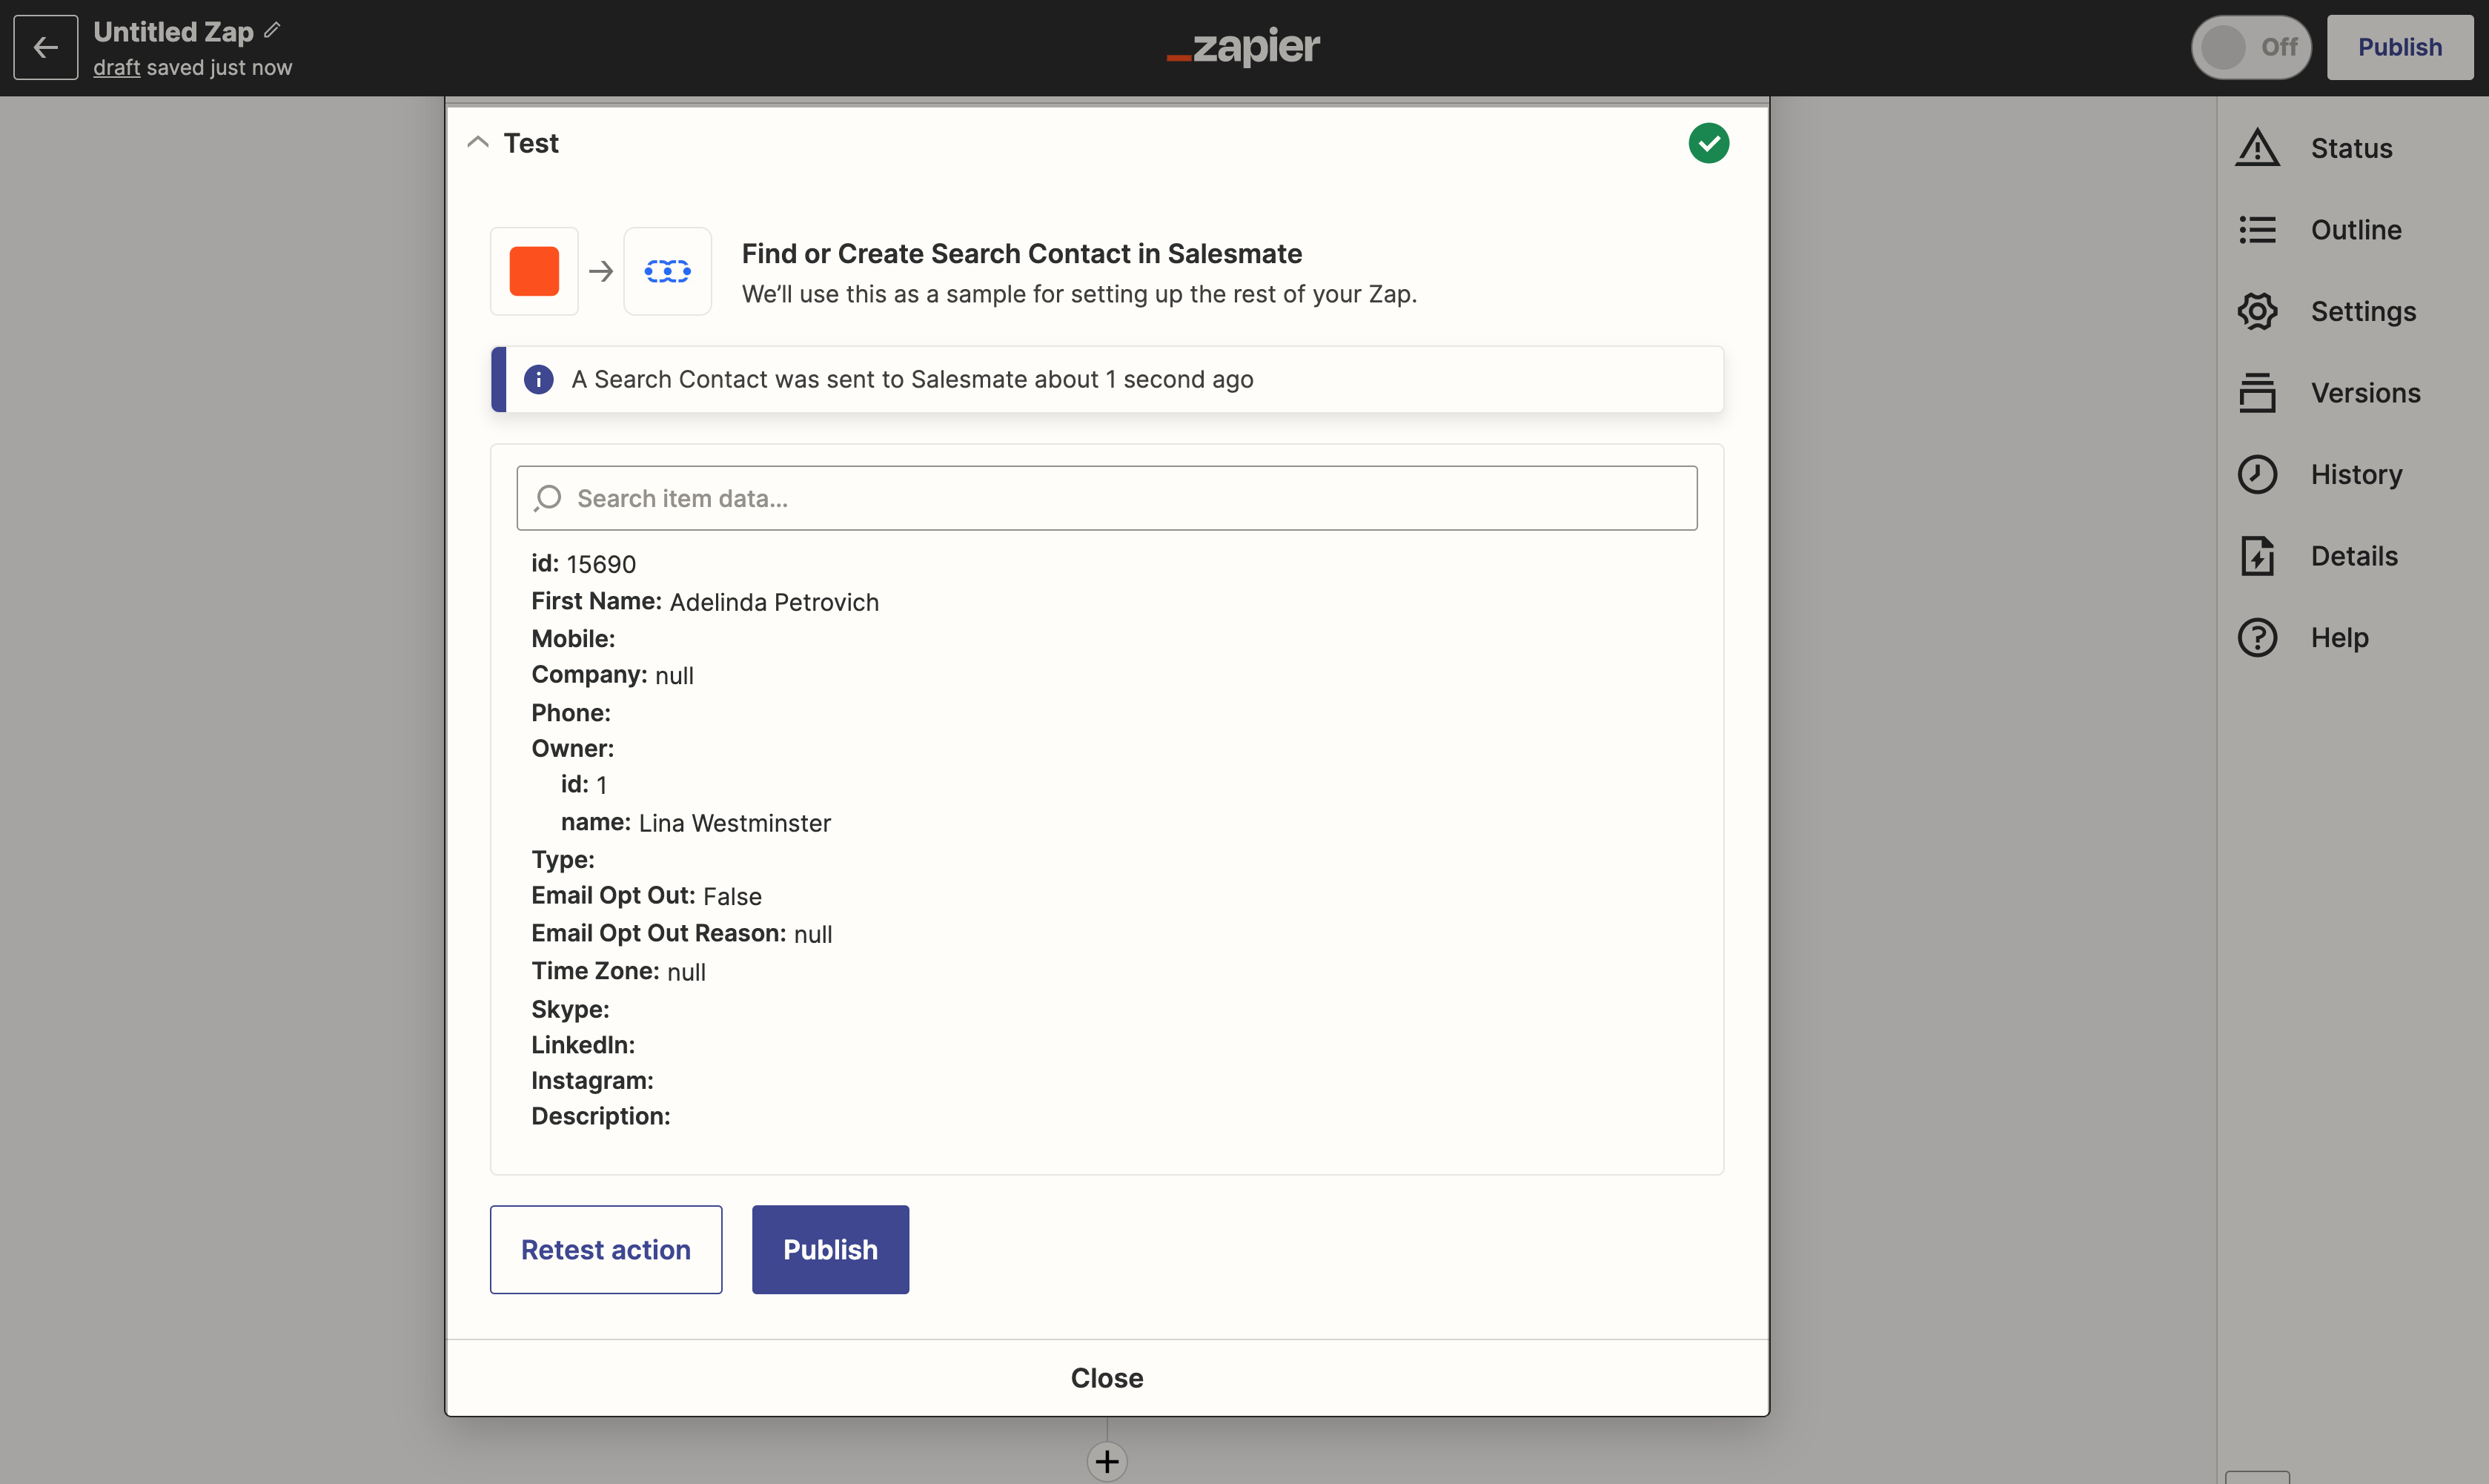Select History in the sidebar

[x=2356, y=474]
